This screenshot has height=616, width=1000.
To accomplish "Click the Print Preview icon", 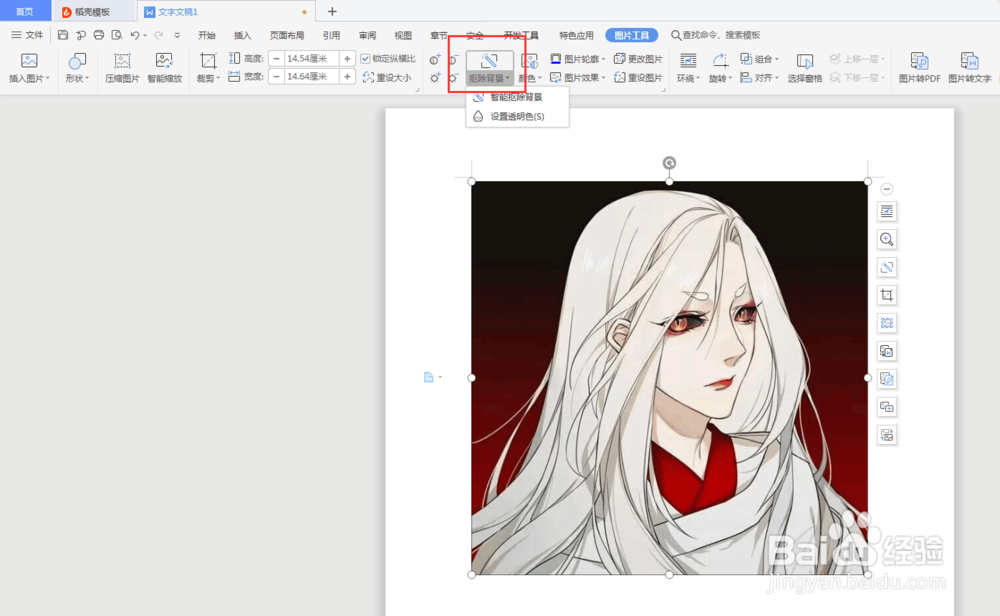I will click(116, 35).
